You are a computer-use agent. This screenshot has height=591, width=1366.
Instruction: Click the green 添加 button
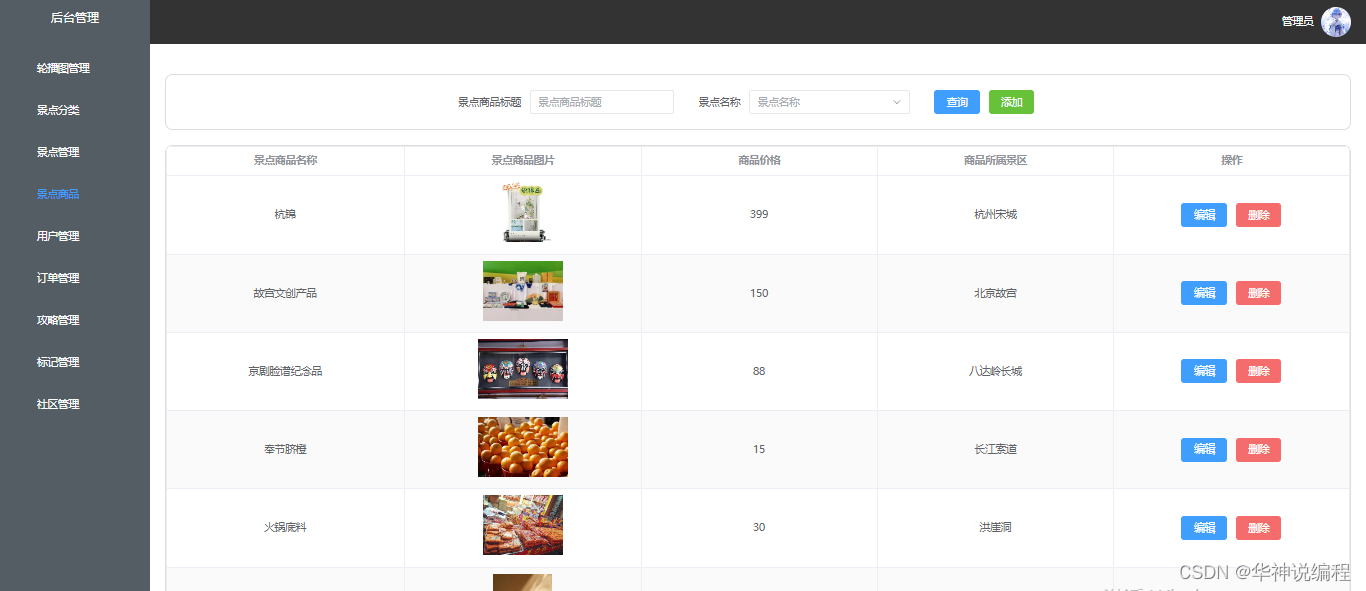coord(1011,102)
